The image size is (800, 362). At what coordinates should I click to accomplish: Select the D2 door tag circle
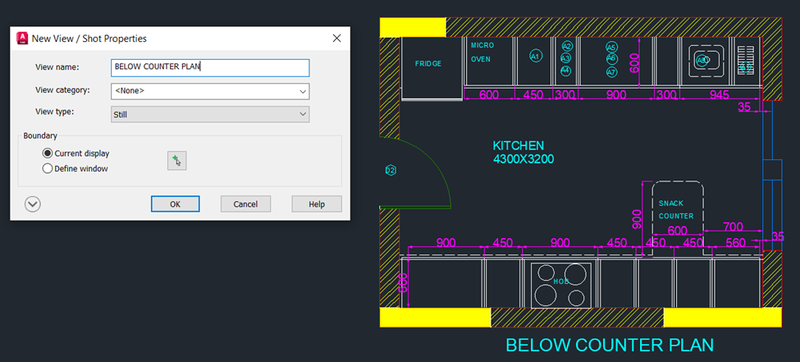[390, 171]
